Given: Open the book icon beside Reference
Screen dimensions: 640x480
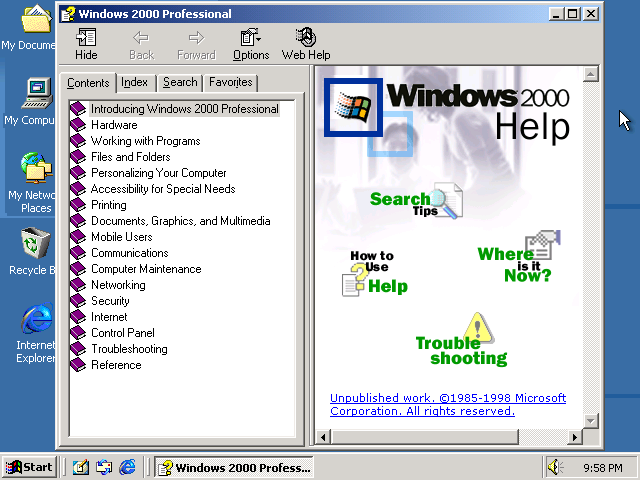Looking at the screenshot, I should [78, 365].
